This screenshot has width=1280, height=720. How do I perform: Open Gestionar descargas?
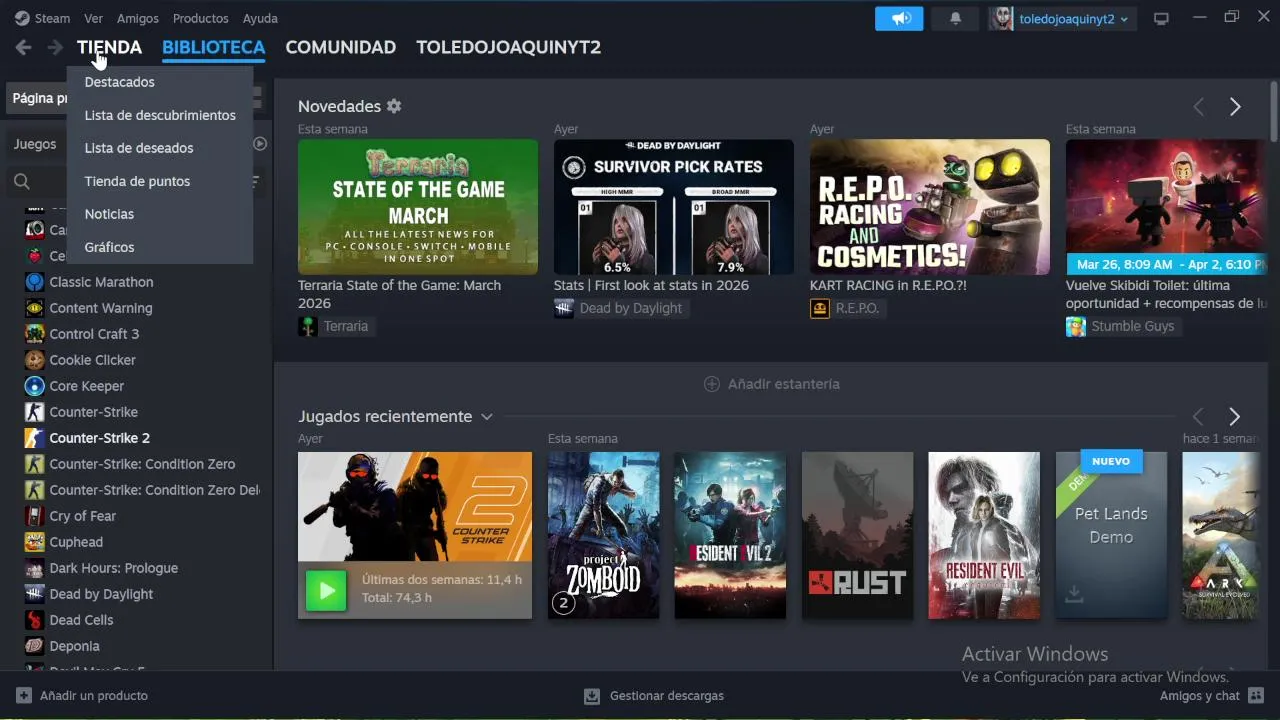654,696
